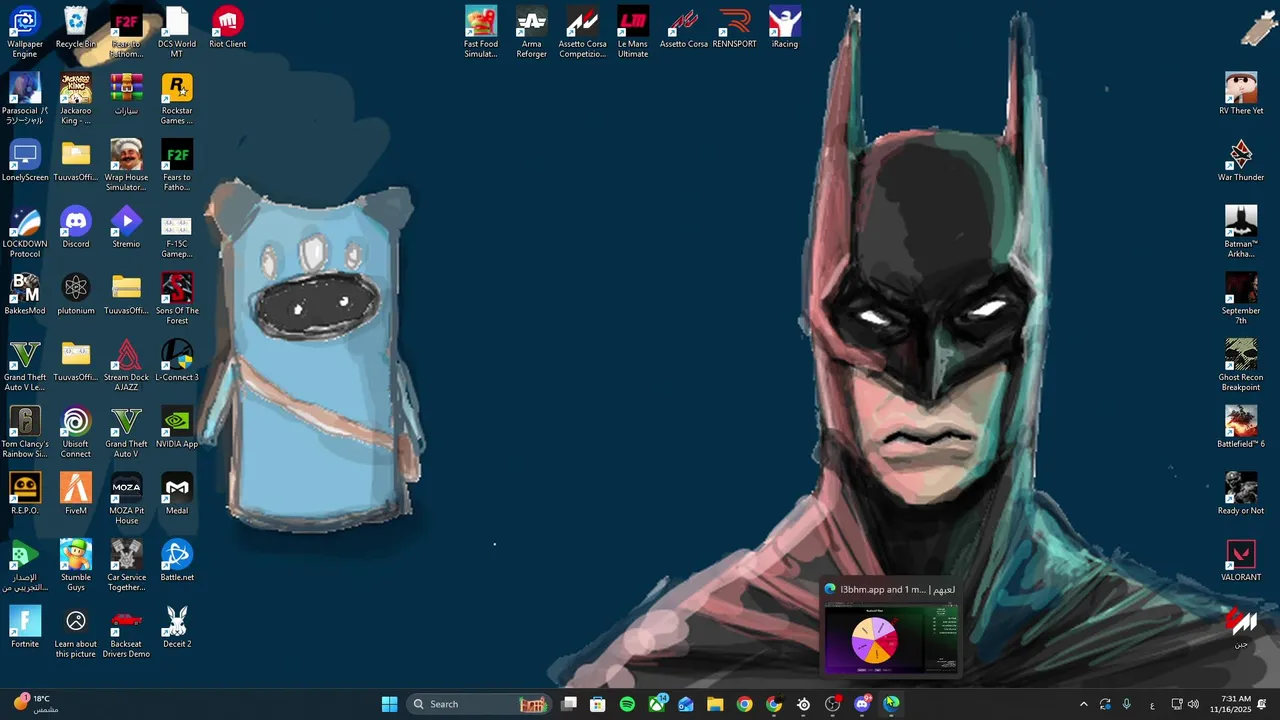Open Battle.net desktop shortcut
This screenshot has height=720, width=1280.
click(x=177, y=561)
